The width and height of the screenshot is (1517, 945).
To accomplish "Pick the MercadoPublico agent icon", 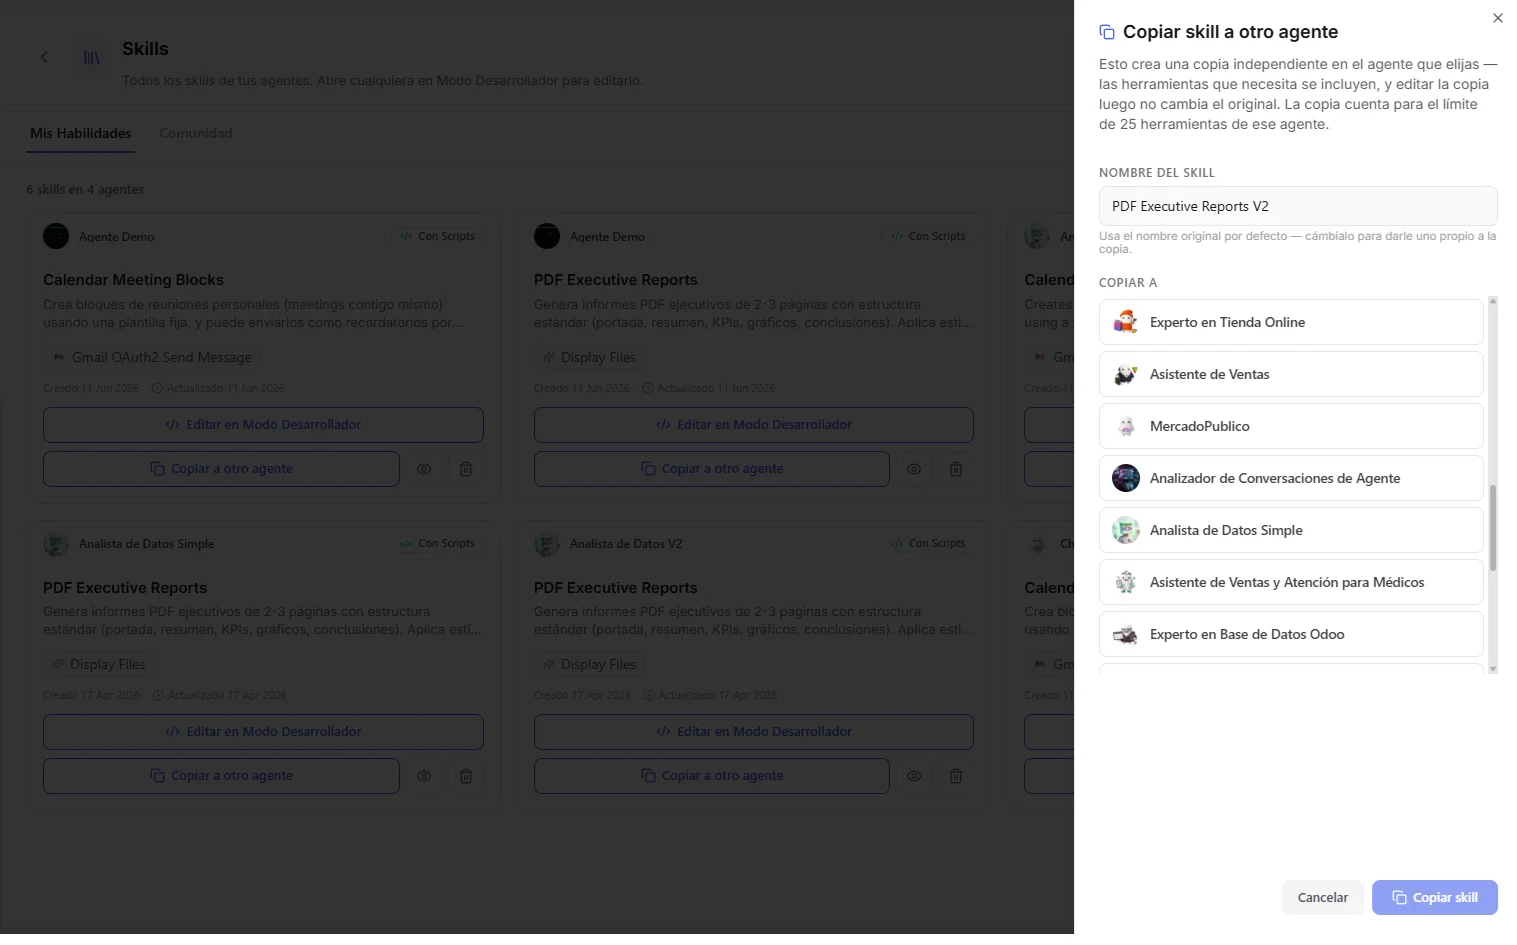I will point(1126,426).
